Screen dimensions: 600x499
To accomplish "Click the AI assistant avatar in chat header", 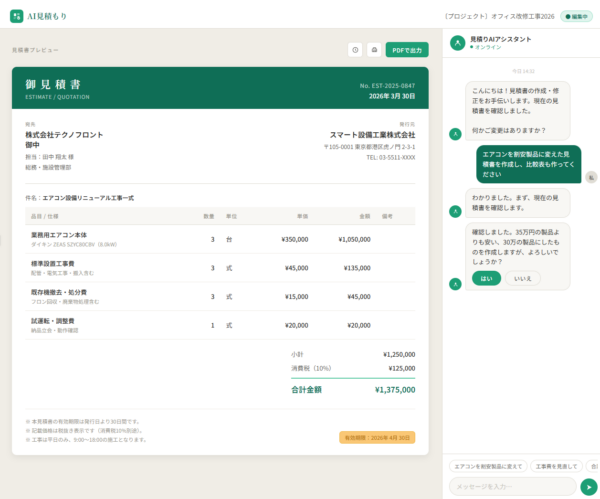I will 457,43.
